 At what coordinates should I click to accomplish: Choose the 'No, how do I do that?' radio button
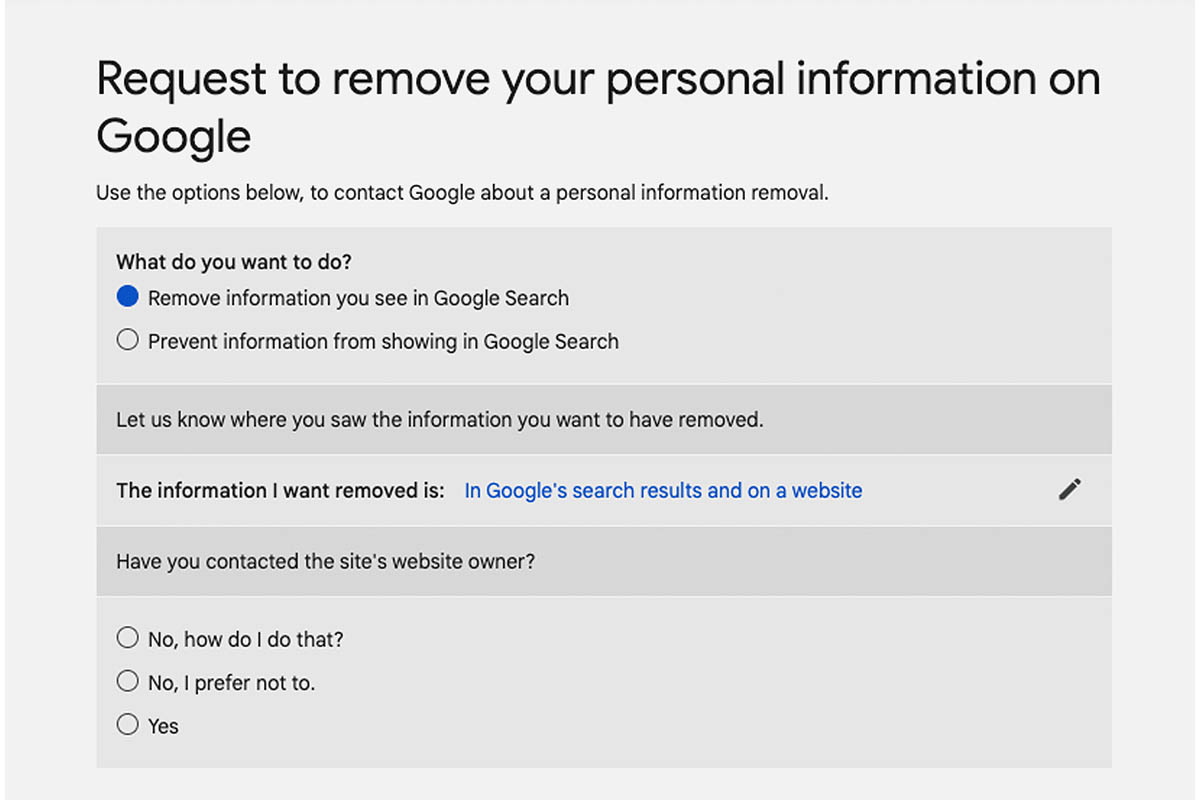click(127, 638)
